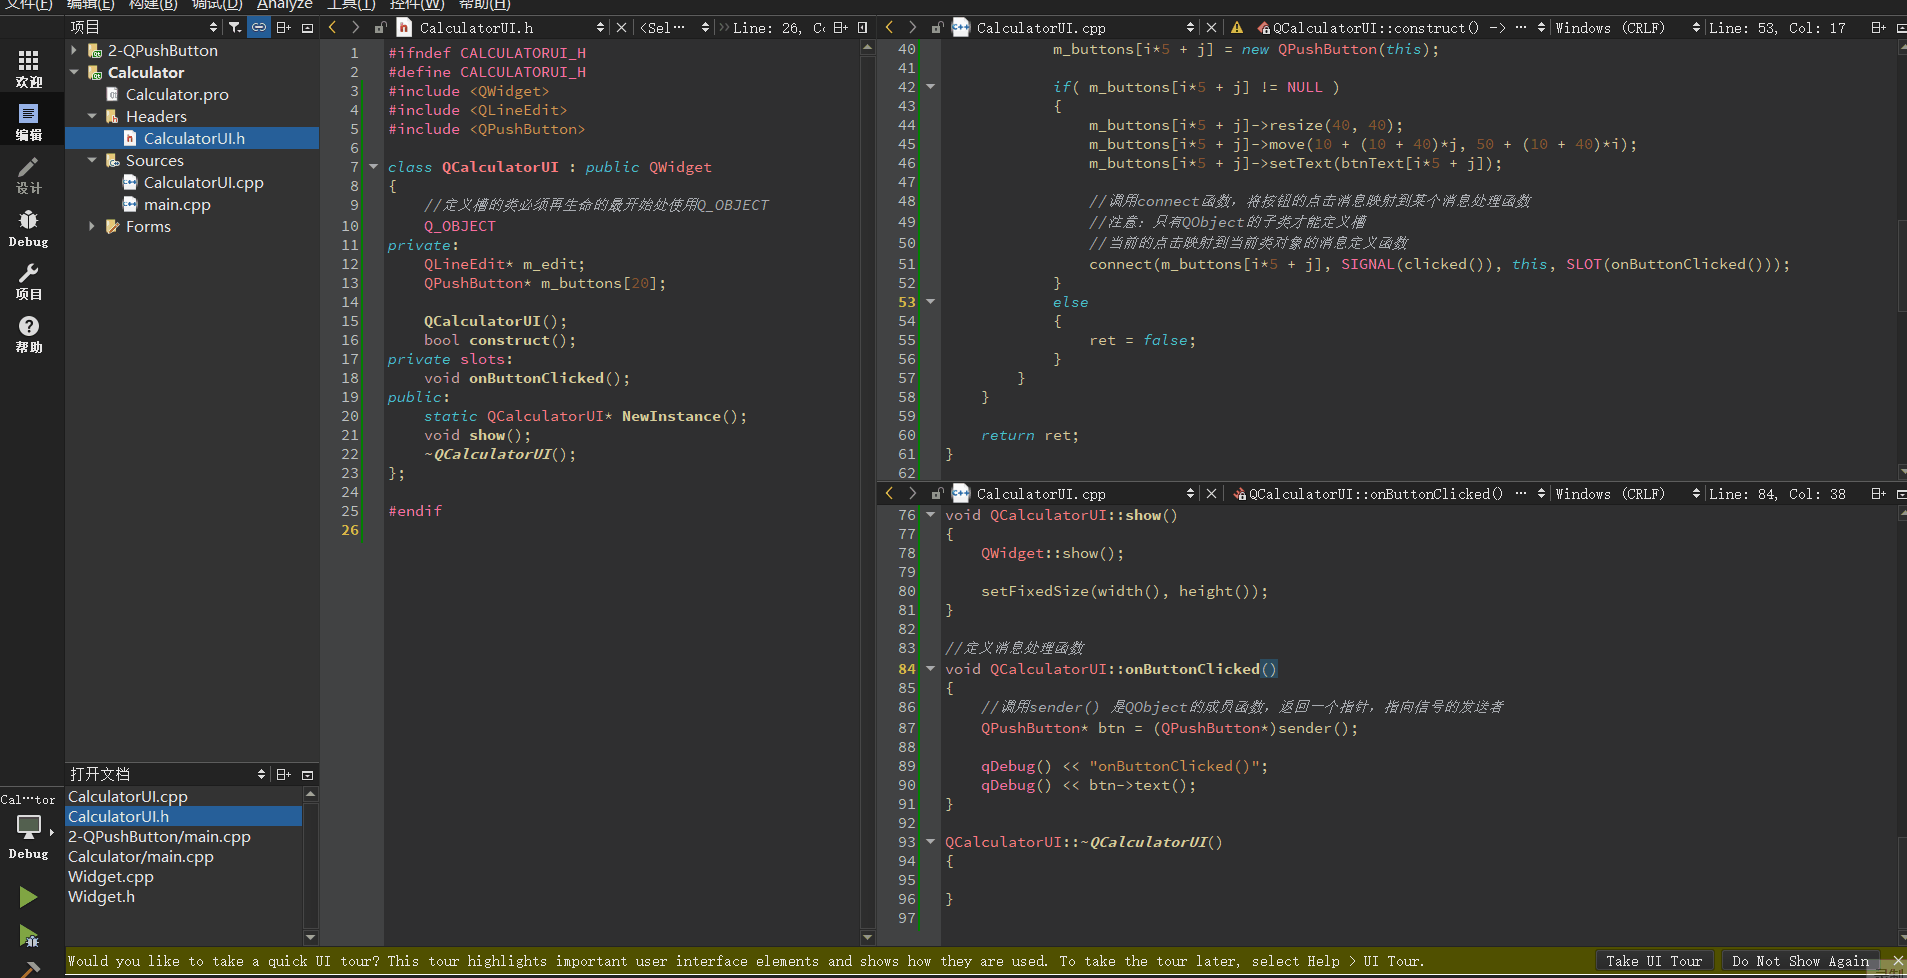Go forward in top-right CalculatorUI.cpp editor
The width and height of the screenshot is (1907, 978).
pyautogui.click(x=912, y=28)
